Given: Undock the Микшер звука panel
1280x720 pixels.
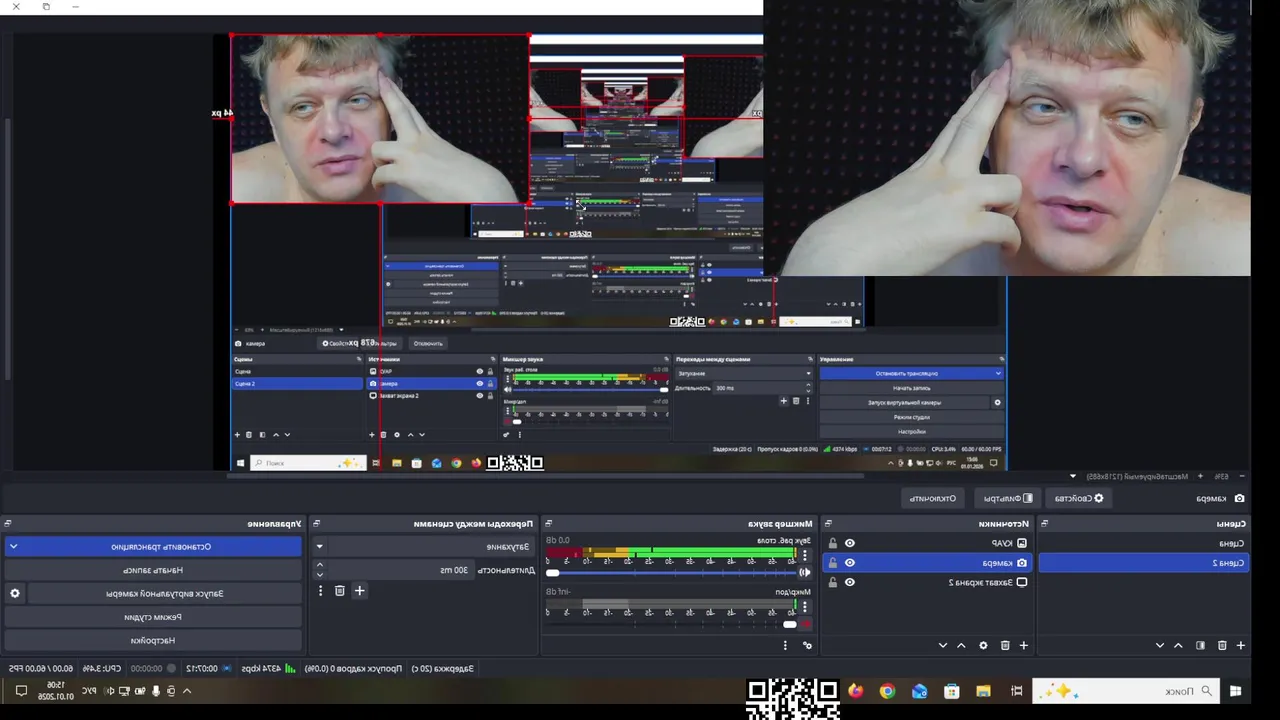Looking at the screenshot, I should (549, 523).
